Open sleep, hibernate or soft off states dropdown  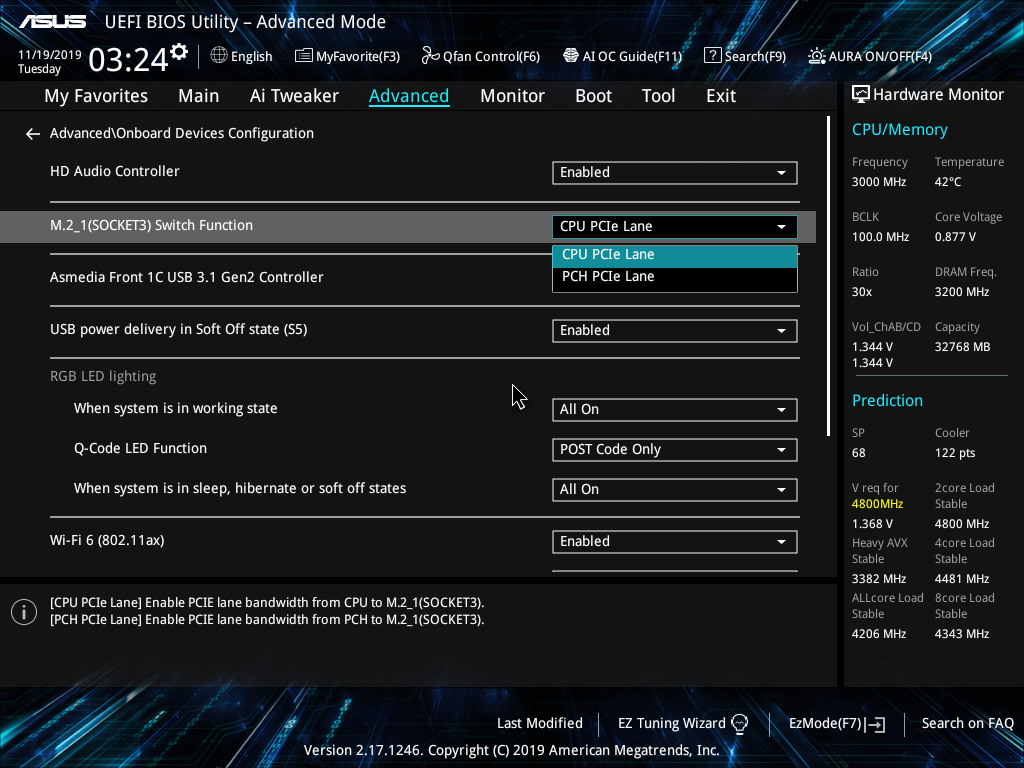tap(675, 490)
